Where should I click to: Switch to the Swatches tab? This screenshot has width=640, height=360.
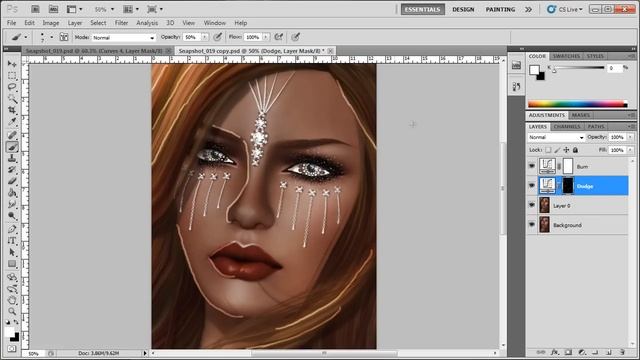pos(566,56)
